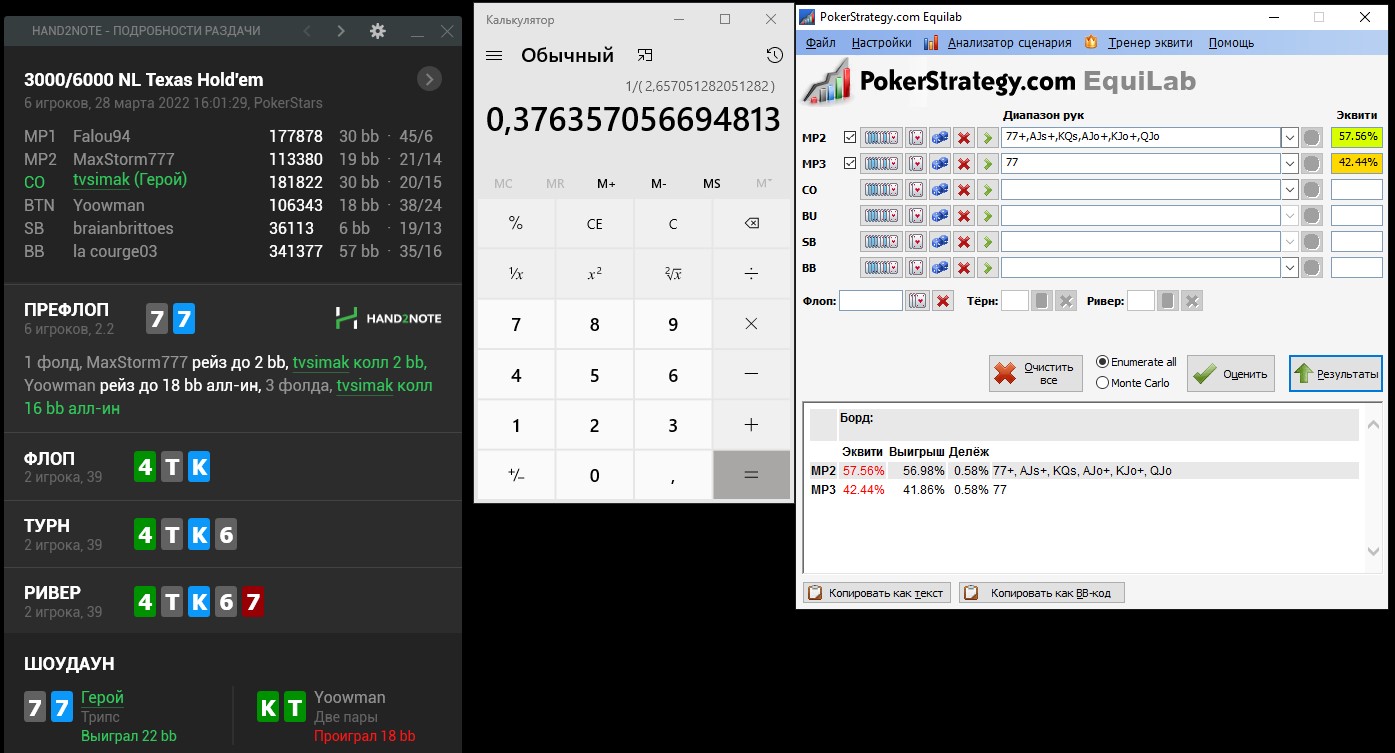
Task: Click results panel scrollbar down arrow
Action: coord(1373,552)
